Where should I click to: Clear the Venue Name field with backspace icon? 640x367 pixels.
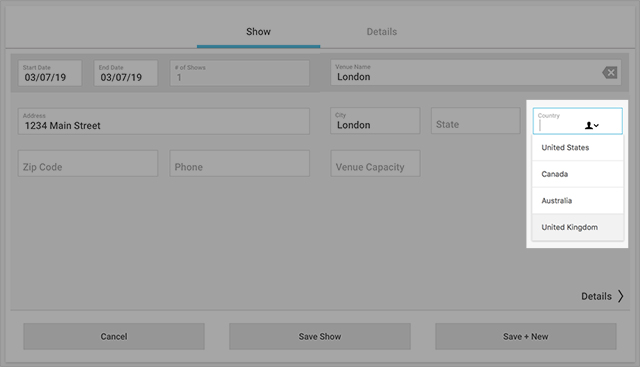pos(610,73)
